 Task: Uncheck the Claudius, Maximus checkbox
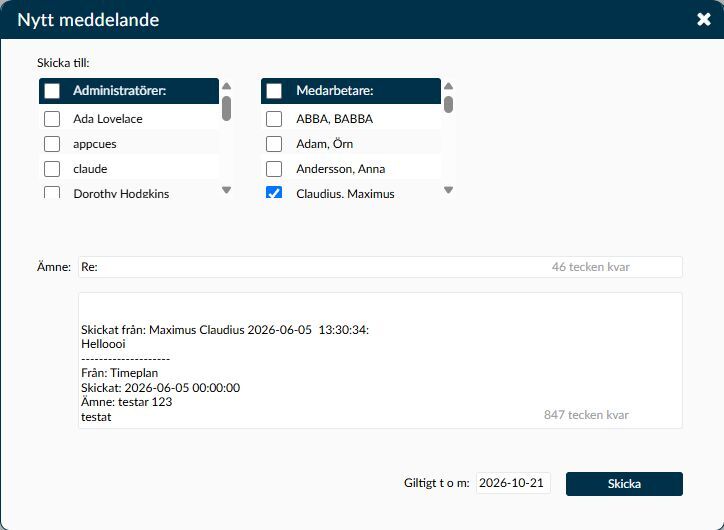pos(274,192)
